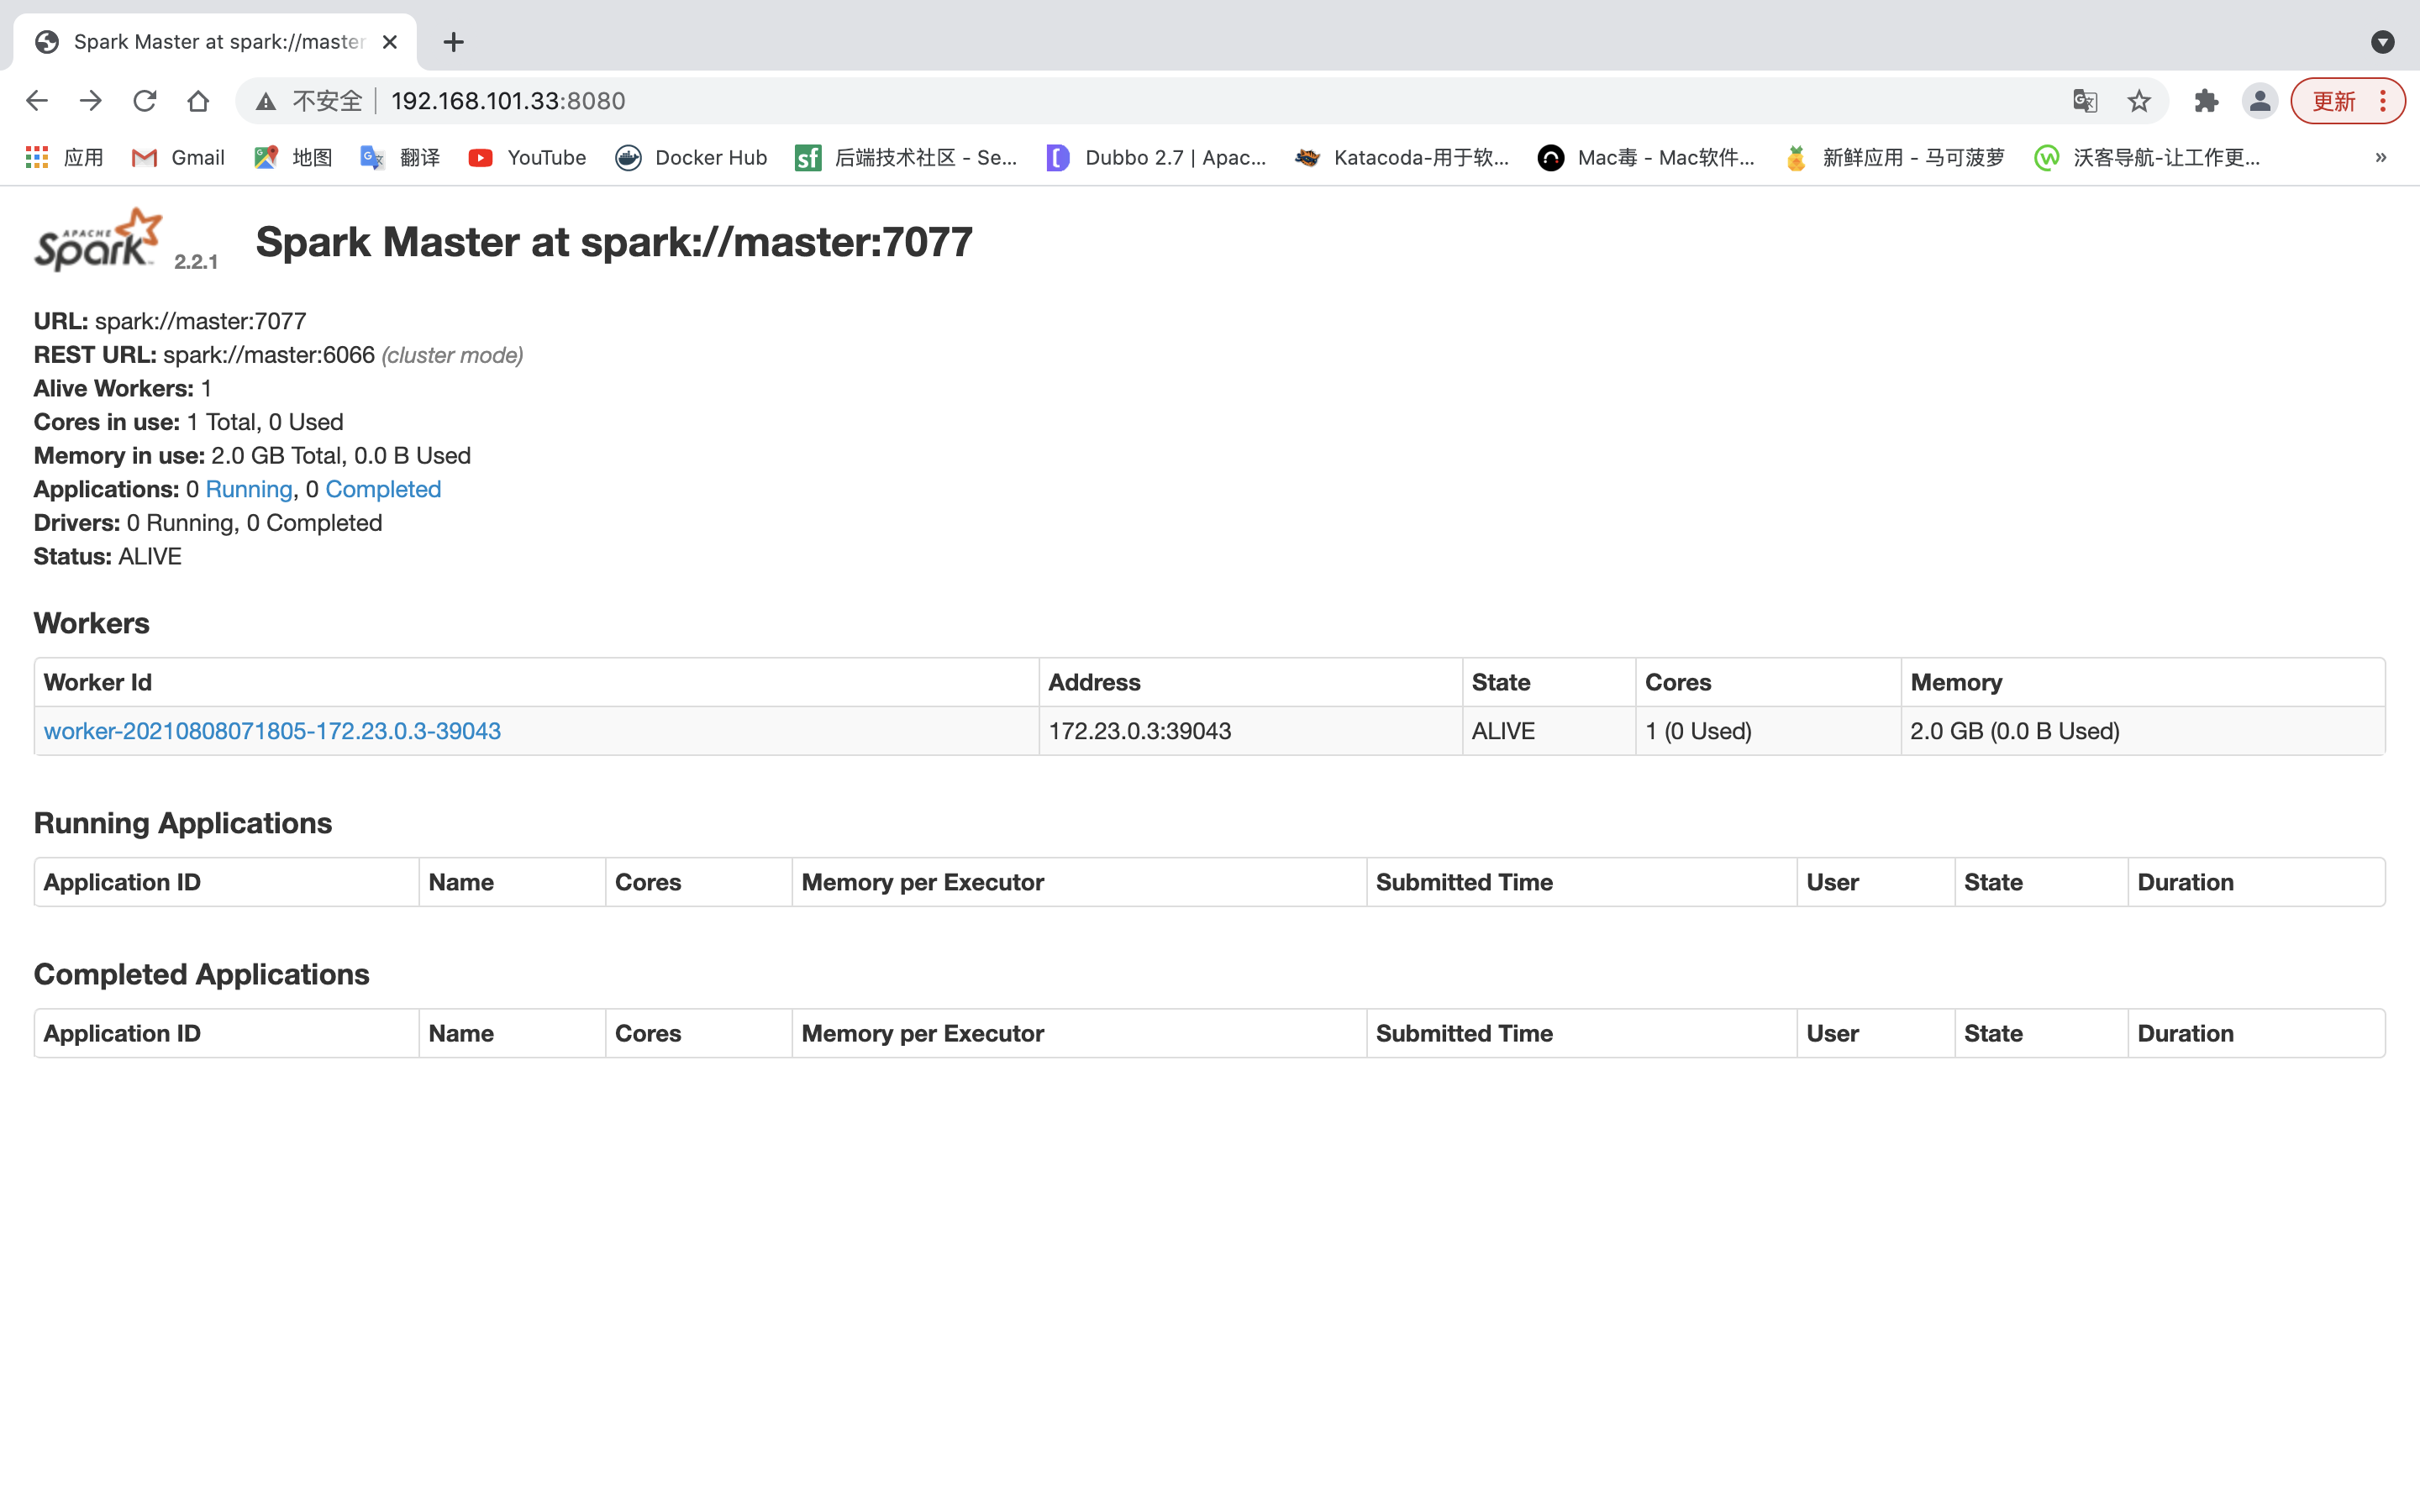Open the worker-20210808071805 link
Viewport: 2420px width, 1512px height.
(272, 731)
